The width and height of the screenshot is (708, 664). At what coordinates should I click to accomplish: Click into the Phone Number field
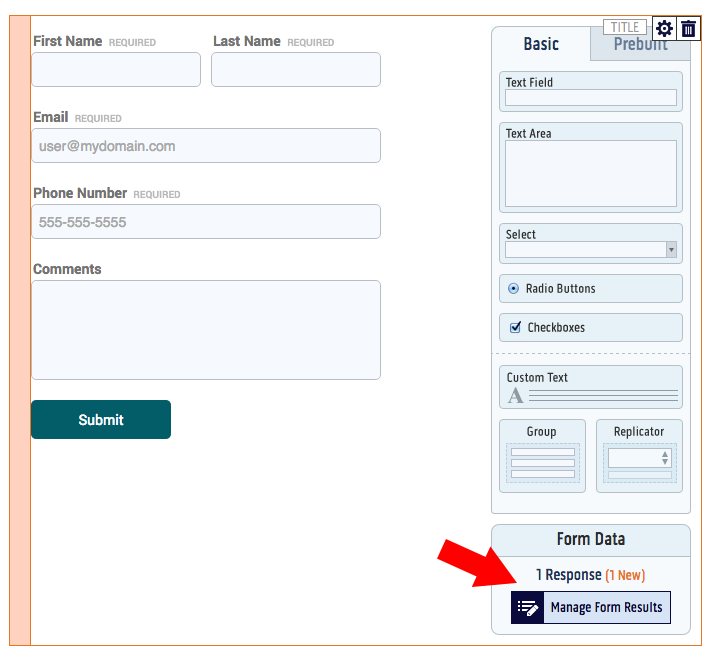click(206, 222)
